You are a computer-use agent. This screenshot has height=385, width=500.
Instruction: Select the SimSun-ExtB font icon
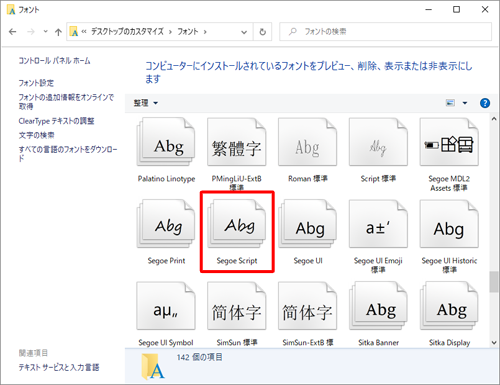(307, 306)
